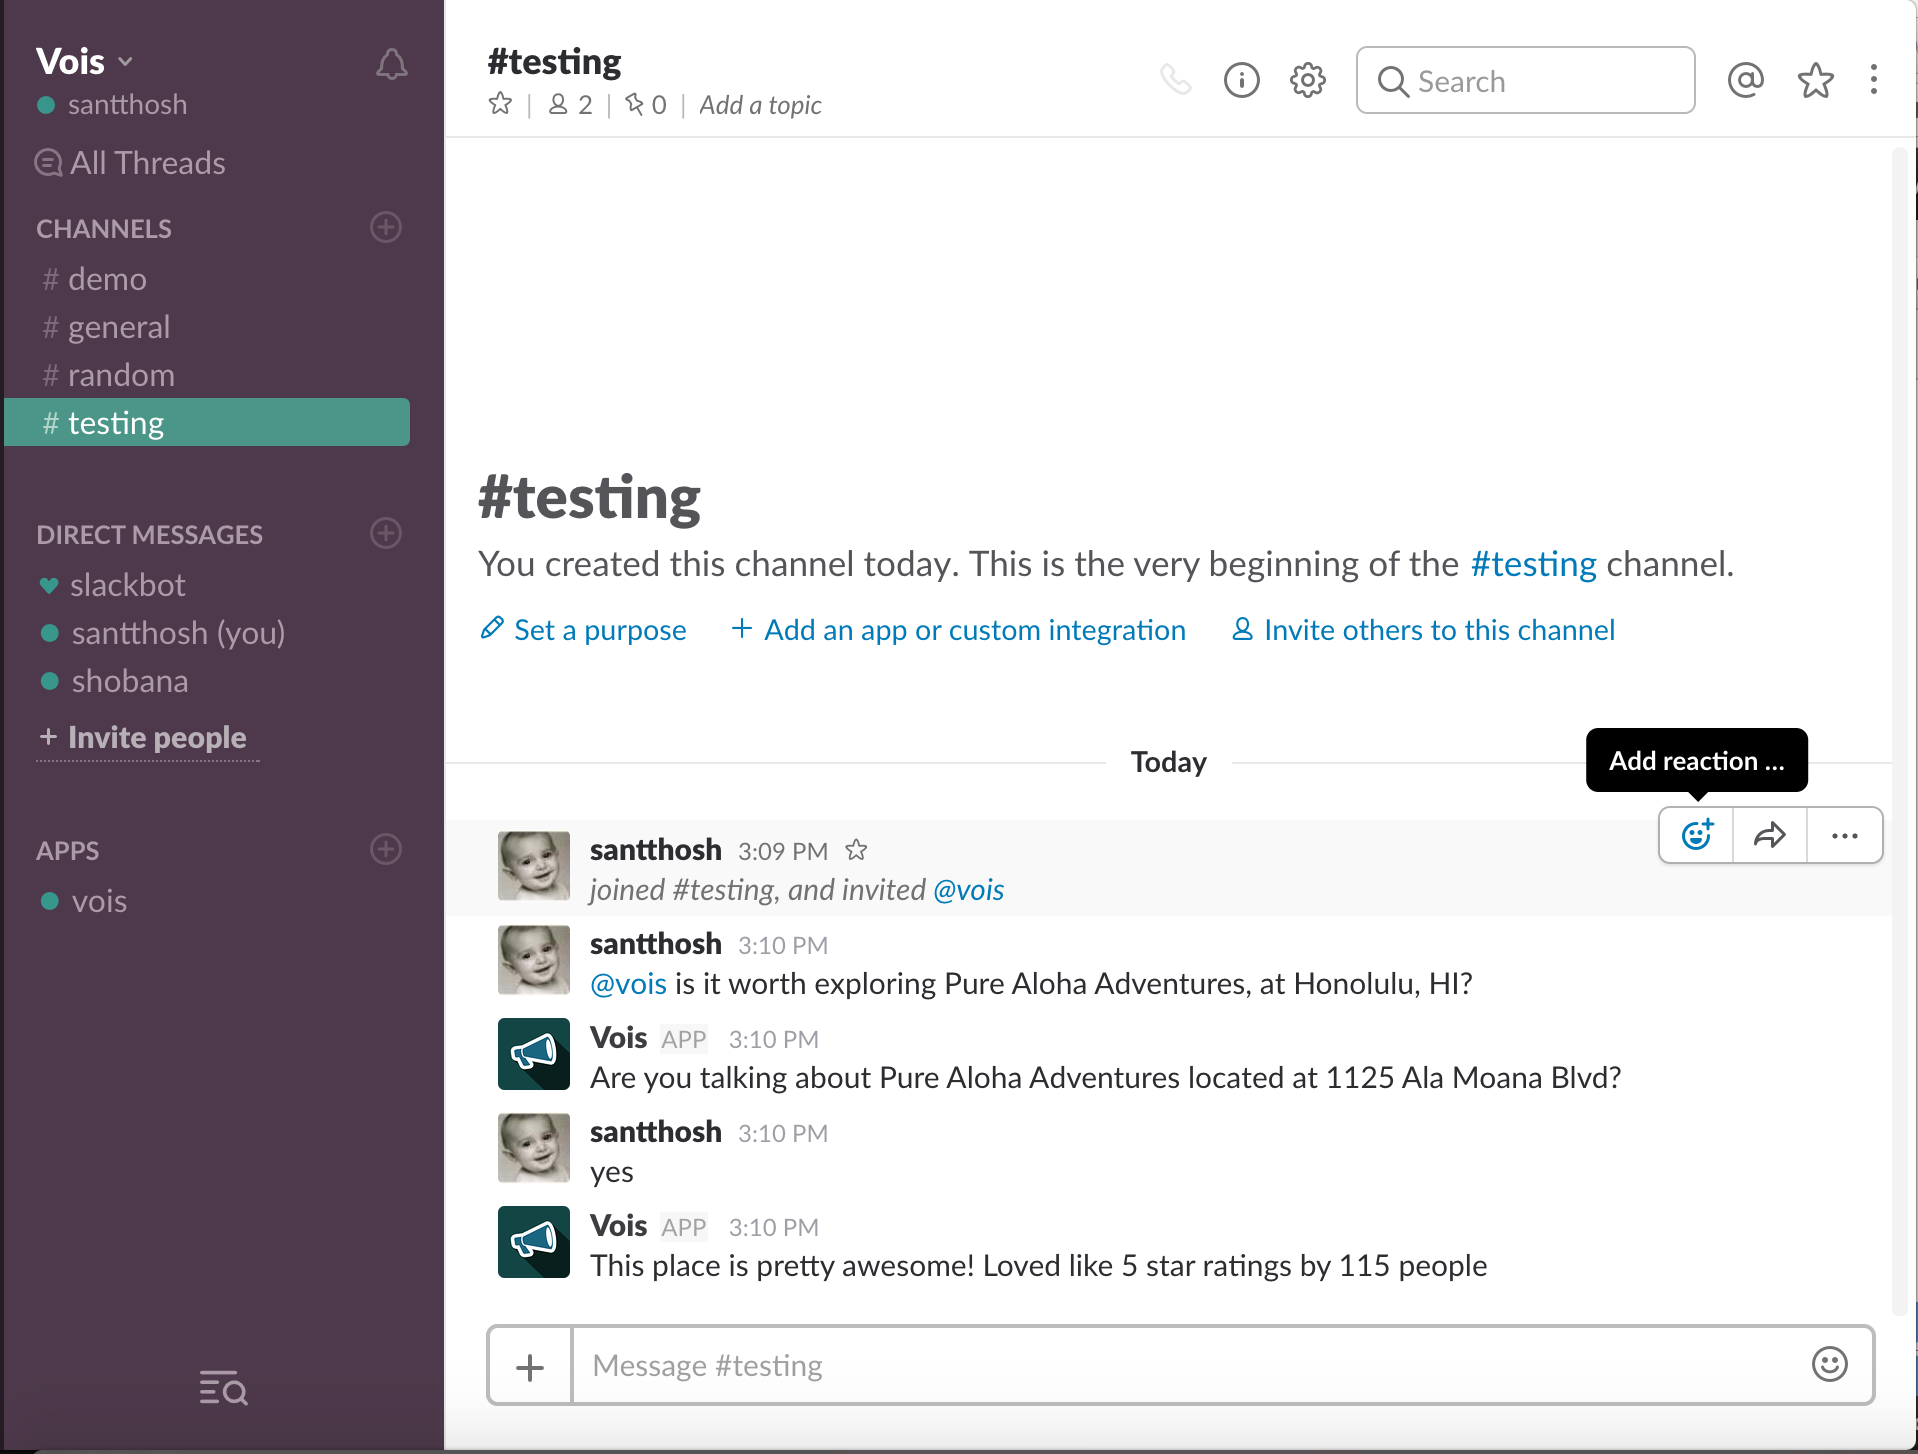Image resolution: width=1918 pixels, height=1454 pixels.
Task: Click the #testing link in the channel intro
Action: (x=1534, y=564)
